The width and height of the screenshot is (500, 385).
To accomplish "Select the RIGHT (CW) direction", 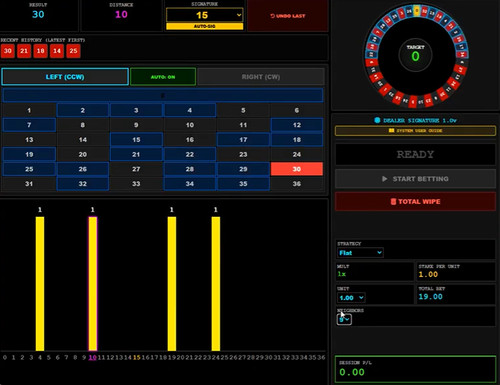I will 261,77.
